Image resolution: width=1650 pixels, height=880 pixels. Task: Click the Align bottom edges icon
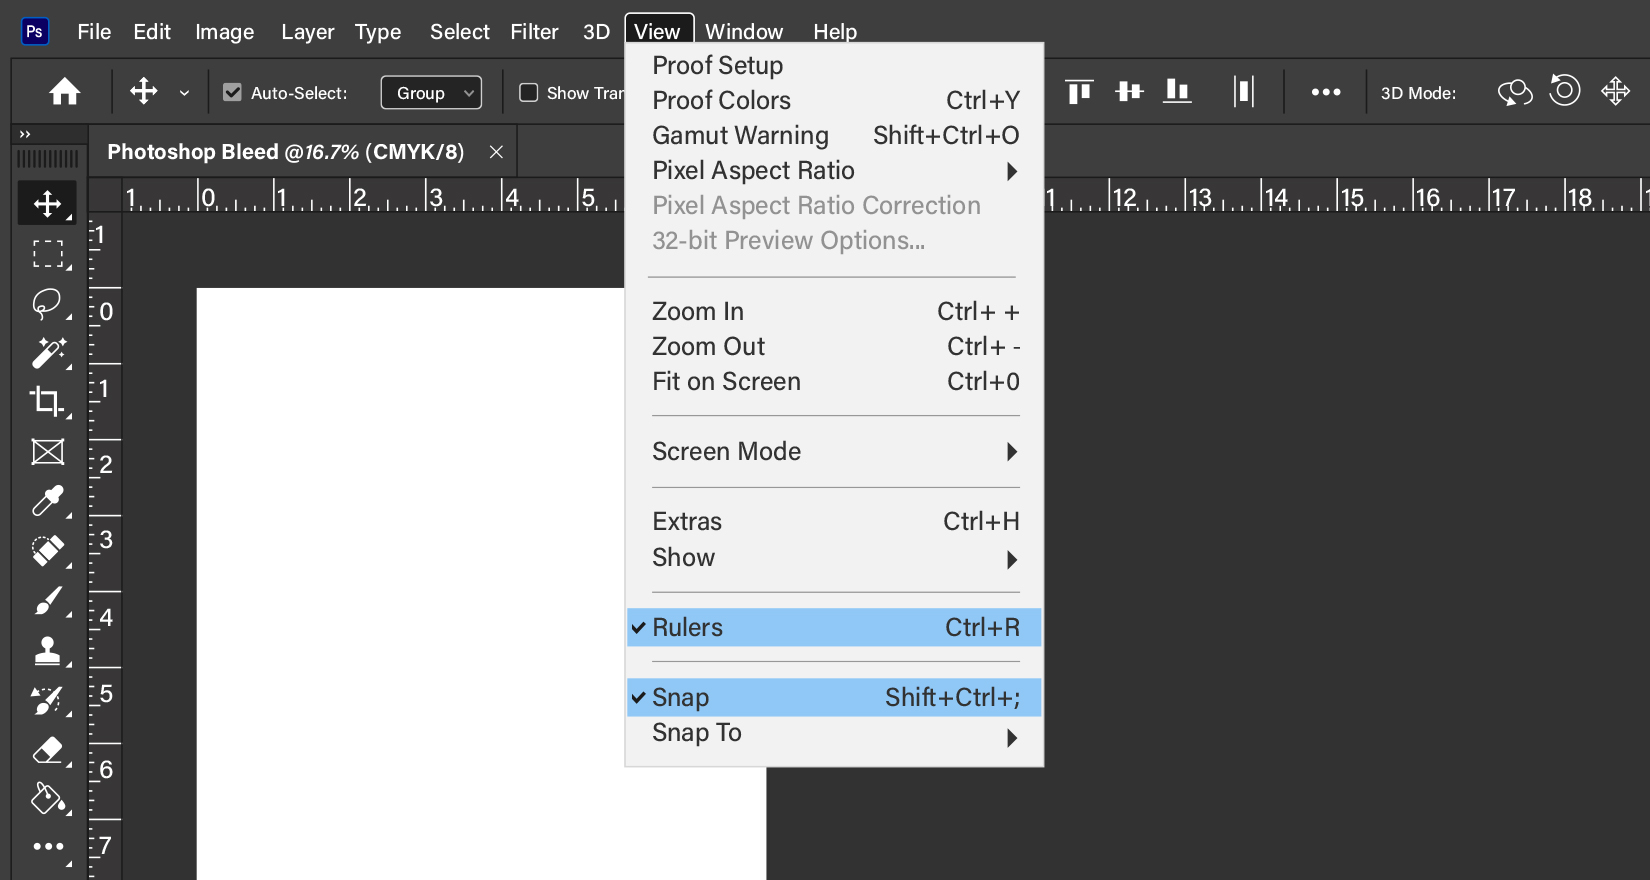1178,92
